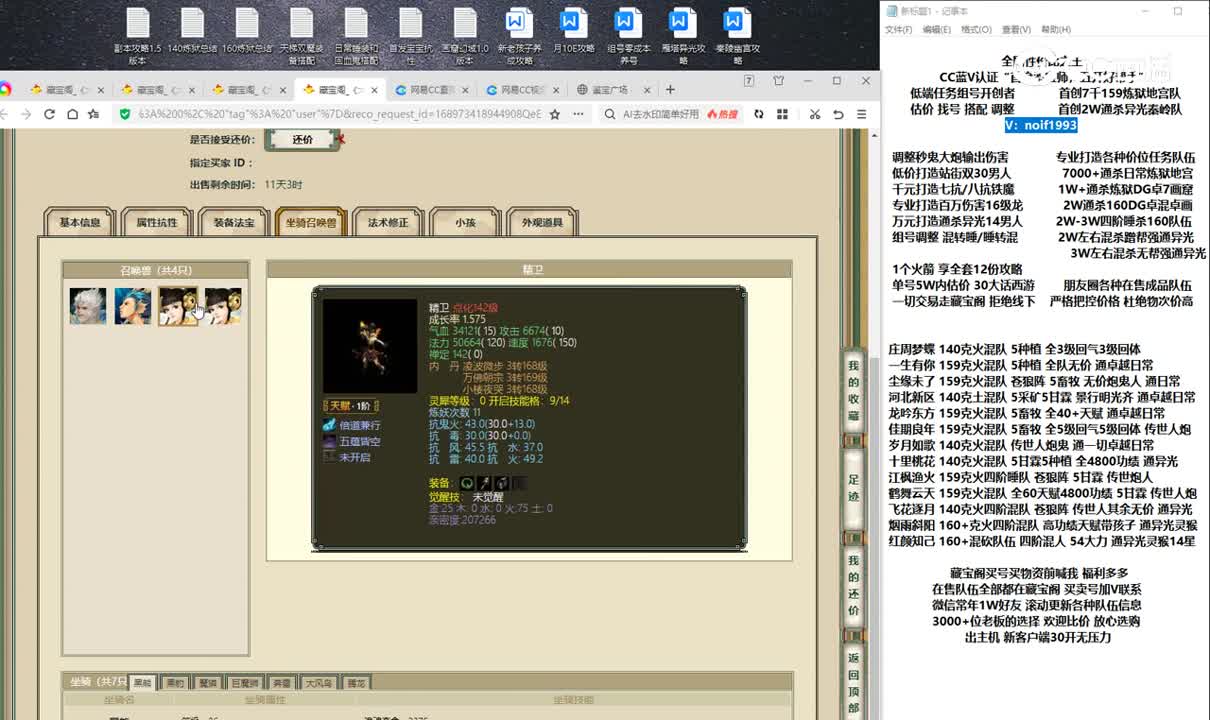This screenshot has height=720, width=1210.
Task: Switch to the 藏宝广场 browser tab
Action: [614, 90]
